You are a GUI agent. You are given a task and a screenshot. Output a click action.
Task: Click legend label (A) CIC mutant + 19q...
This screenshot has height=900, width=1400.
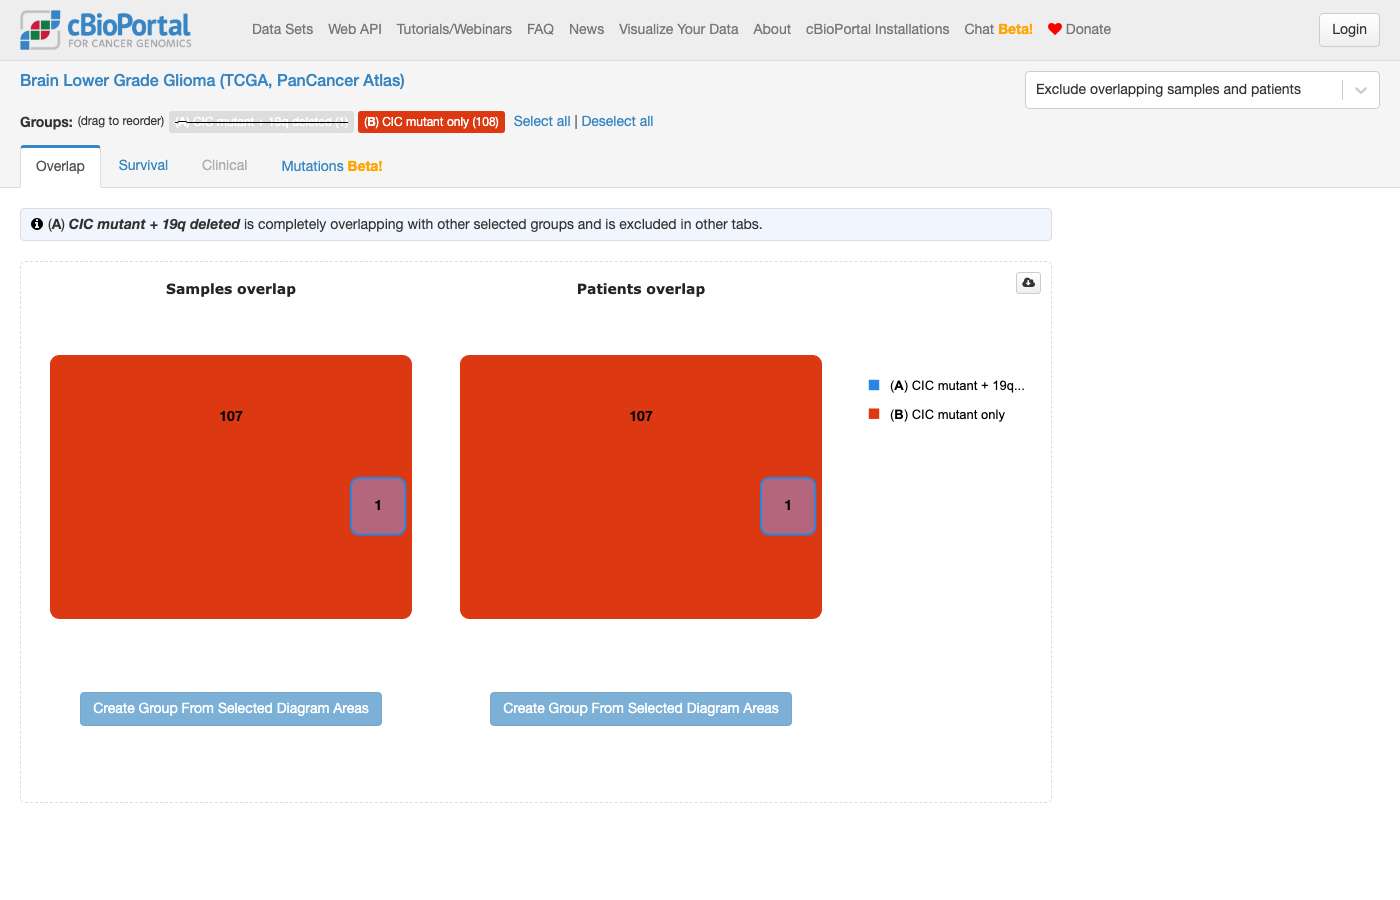[x=957, y=386]
